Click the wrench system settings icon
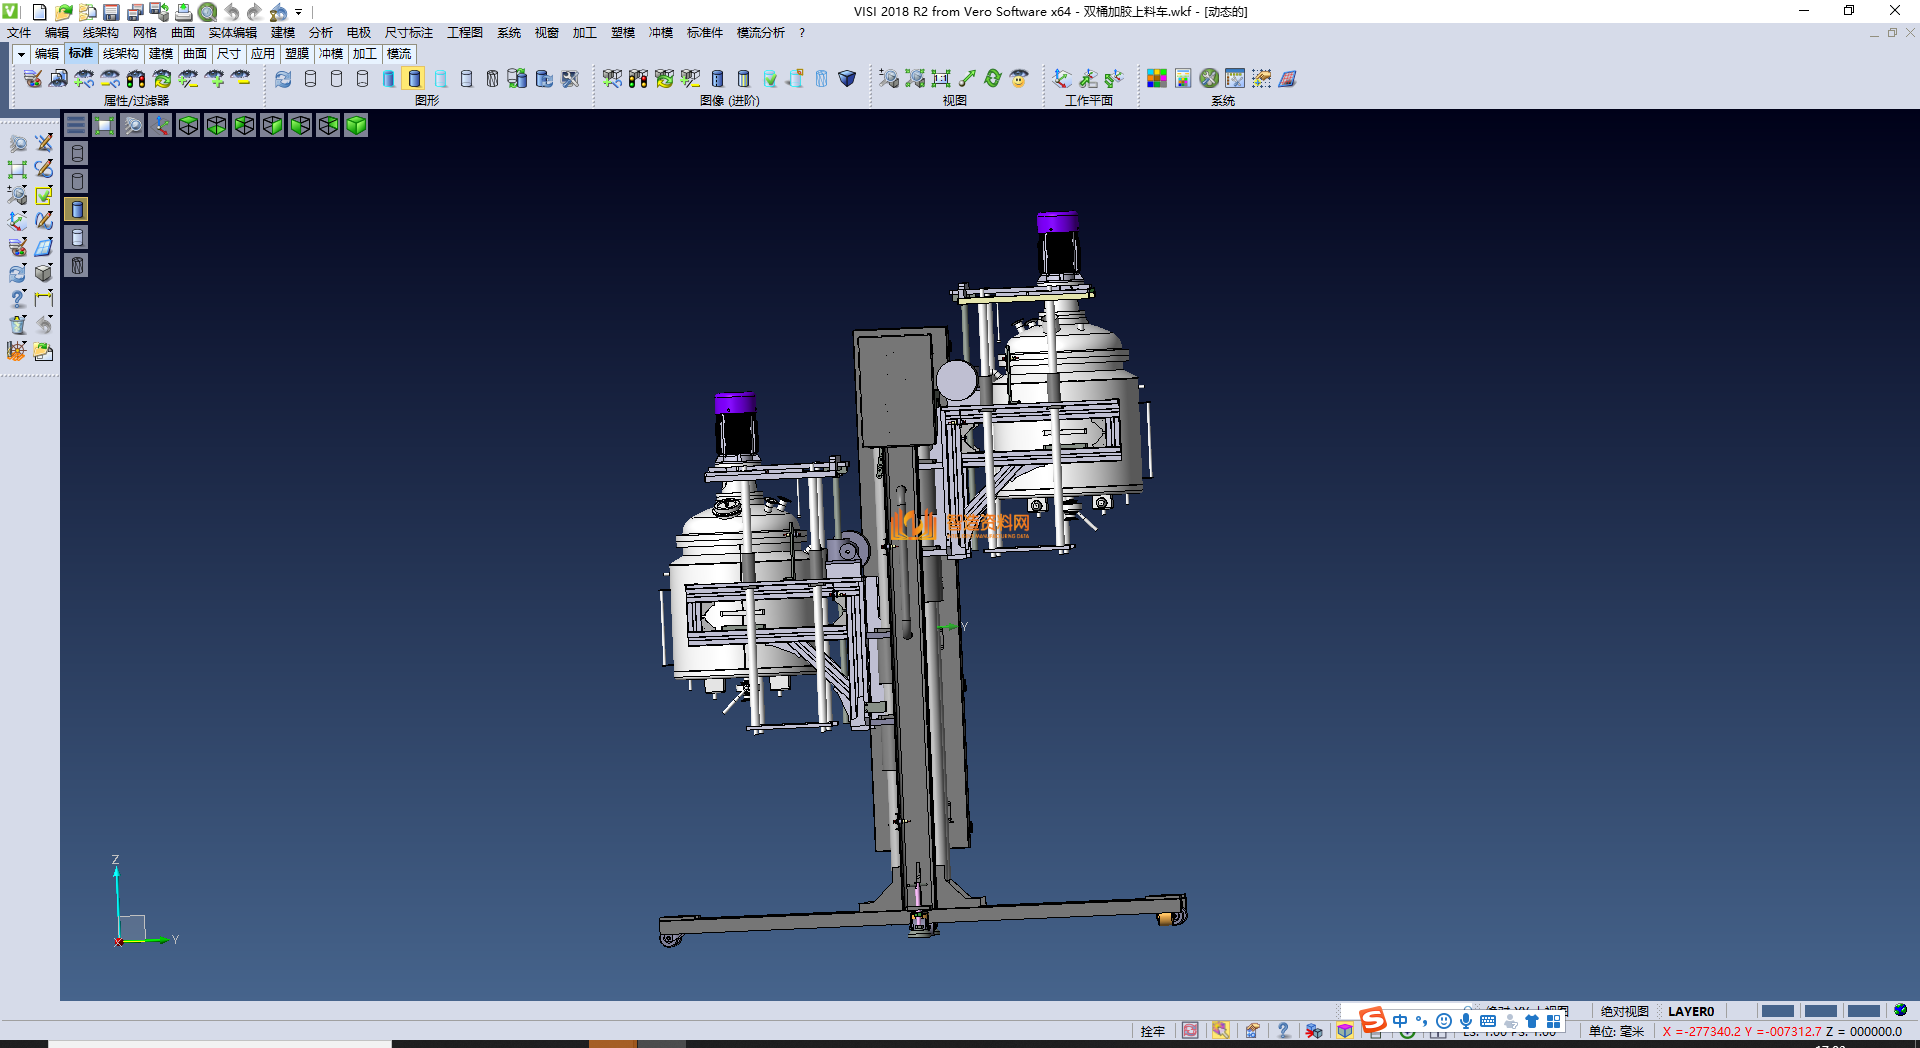 tap(1209, 79)
